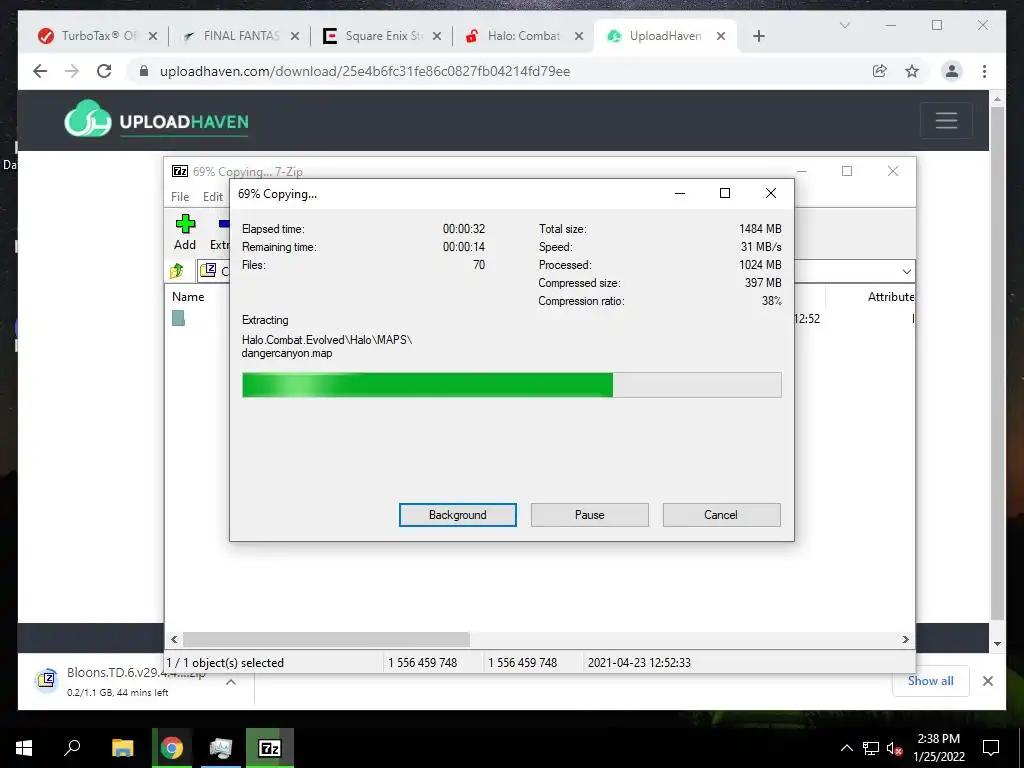This screenshot has width=1024, height=768.
Task: Open the taskbar clock and date
Action: click(938, 748)
